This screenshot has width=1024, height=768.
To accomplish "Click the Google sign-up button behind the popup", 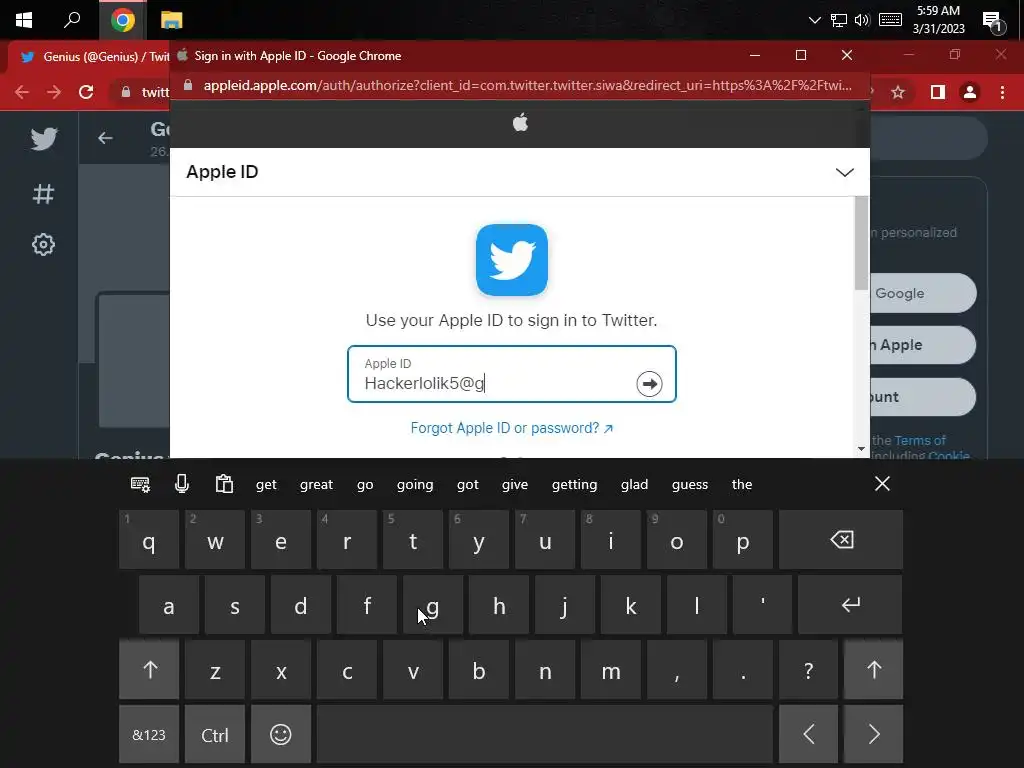I will click(x=922, y=293).
